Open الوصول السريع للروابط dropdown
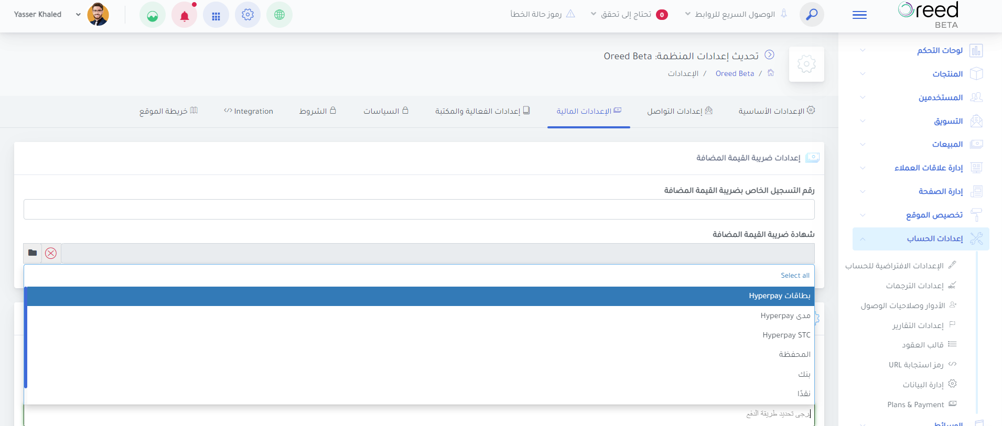The width and height of the screenshot is (1002, 426). (x=736, y=14)
